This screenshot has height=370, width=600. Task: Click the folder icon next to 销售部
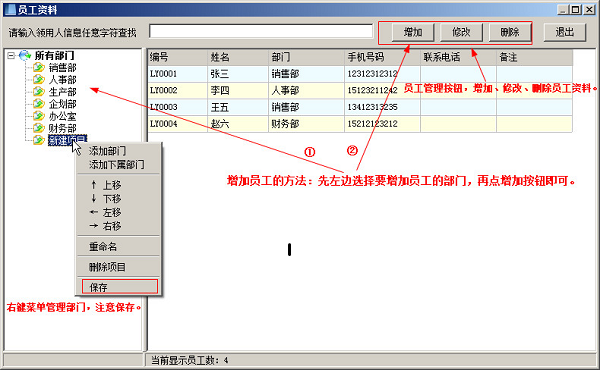coord(39,67)
